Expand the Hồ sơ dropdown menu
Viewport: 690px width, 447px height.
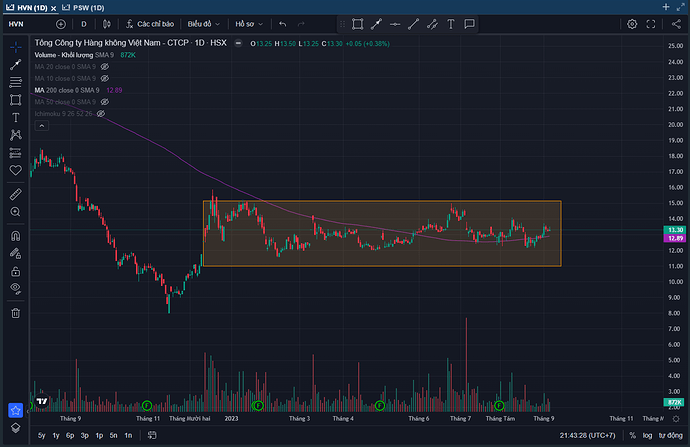click(x=249, y=24)
